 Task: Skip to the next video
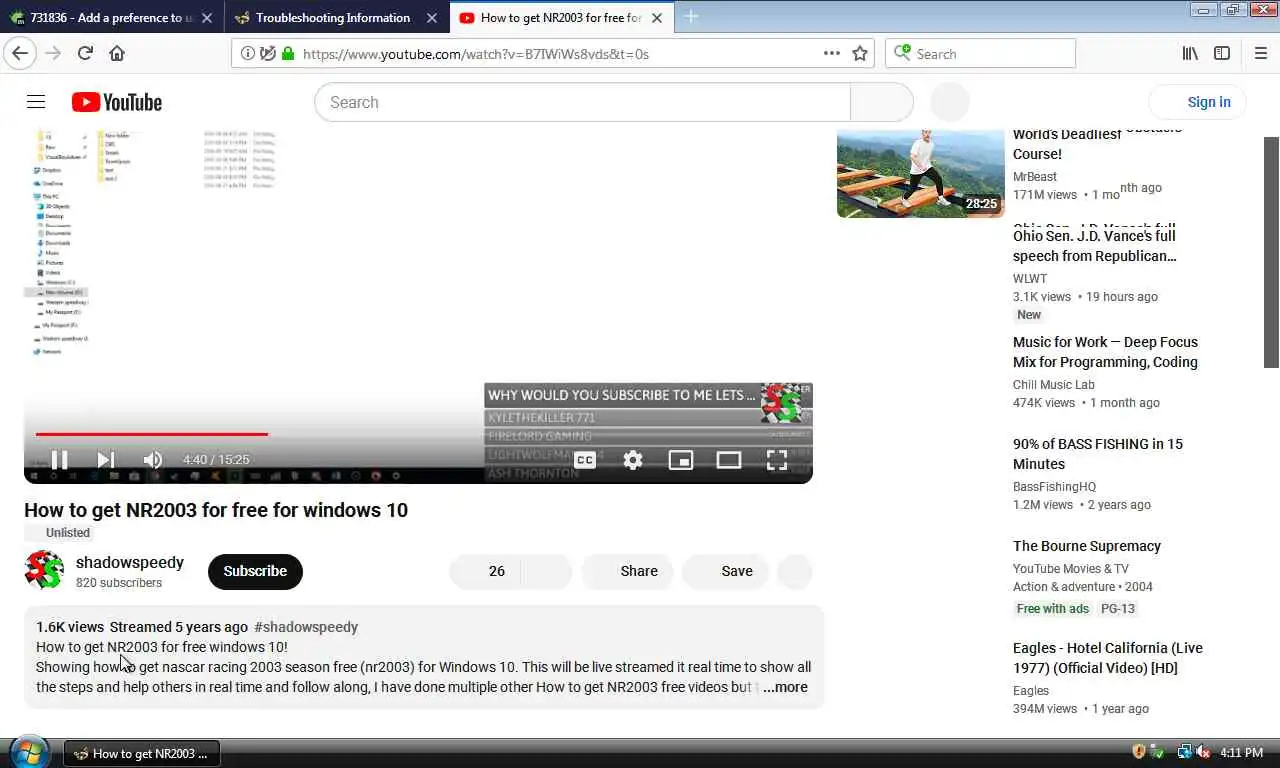point(105,460)
